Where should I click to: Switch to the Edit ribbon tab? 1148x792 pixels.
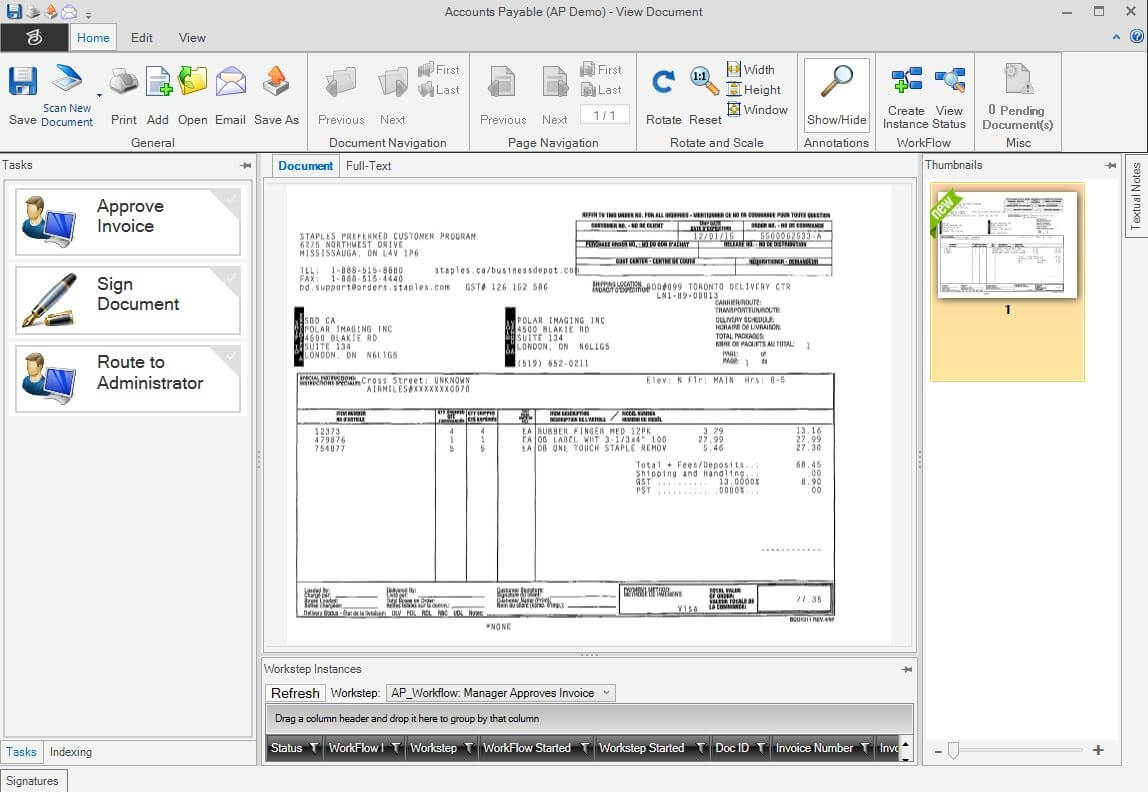coord(141,37)
